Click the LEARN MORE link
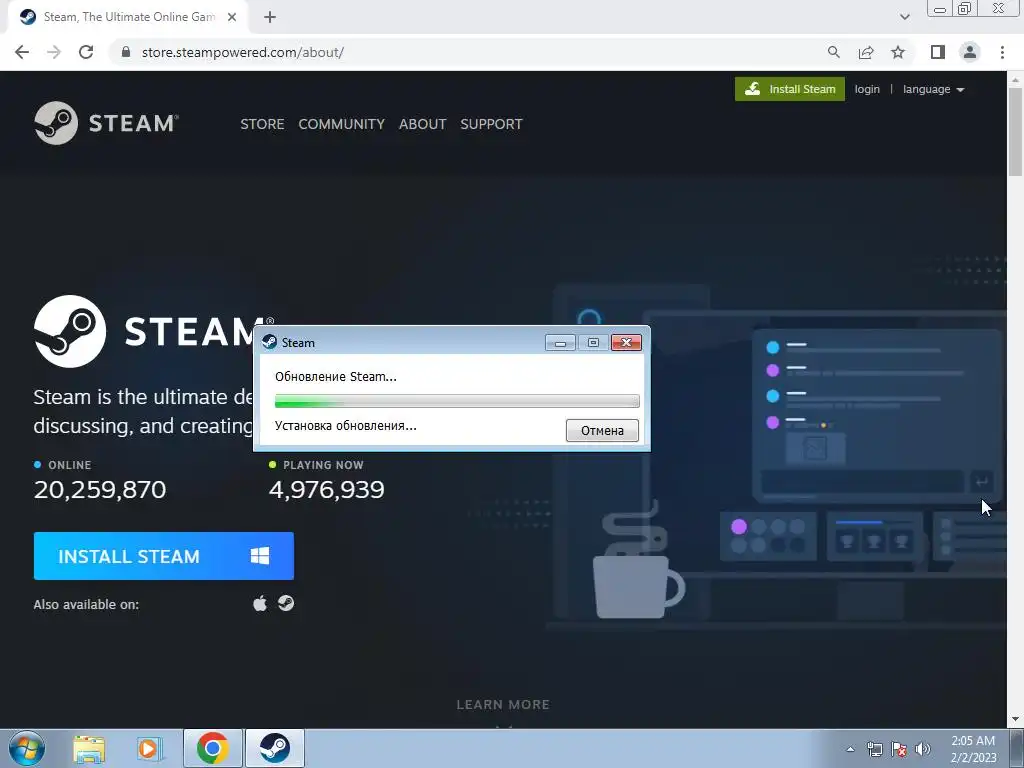The height and width of the screenshot is (768, 1024). coord(503,705)
